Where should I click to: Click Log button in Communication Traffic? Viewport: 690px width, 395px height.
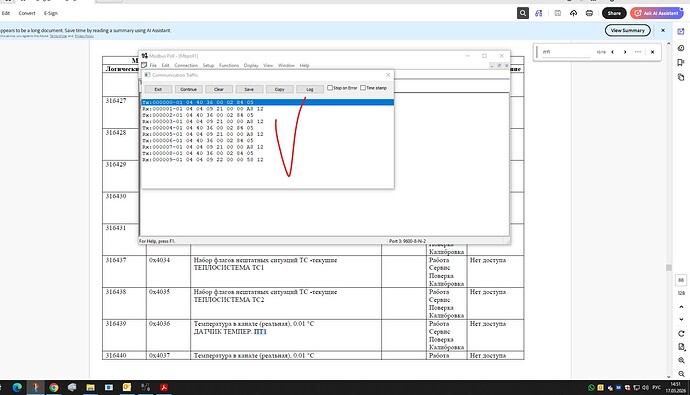coord(310,89)
